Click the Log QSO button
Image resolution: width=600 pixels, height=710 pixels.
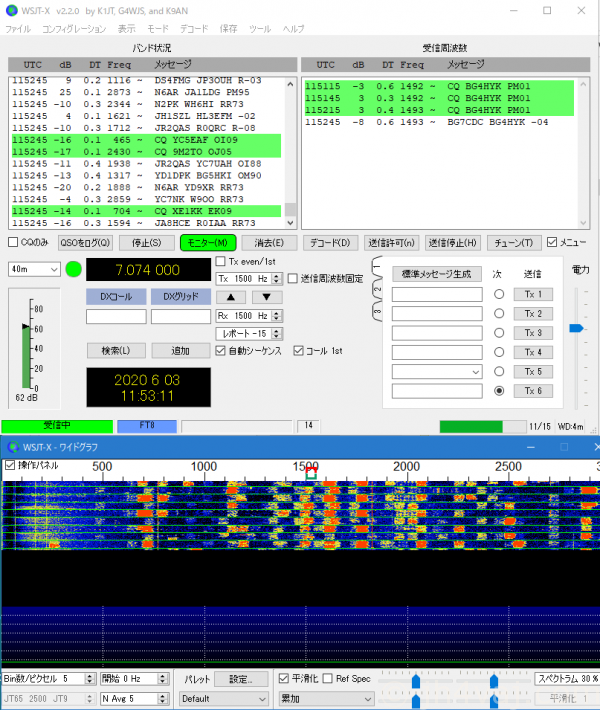click(85, 242)
